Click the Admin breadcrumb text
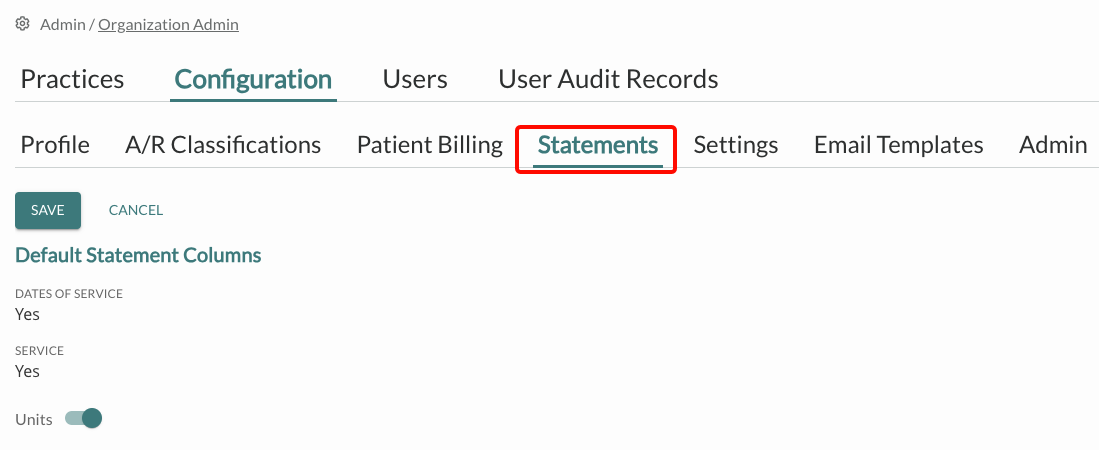The width and height of the screenshot is (1099, 450). (64, 24)
